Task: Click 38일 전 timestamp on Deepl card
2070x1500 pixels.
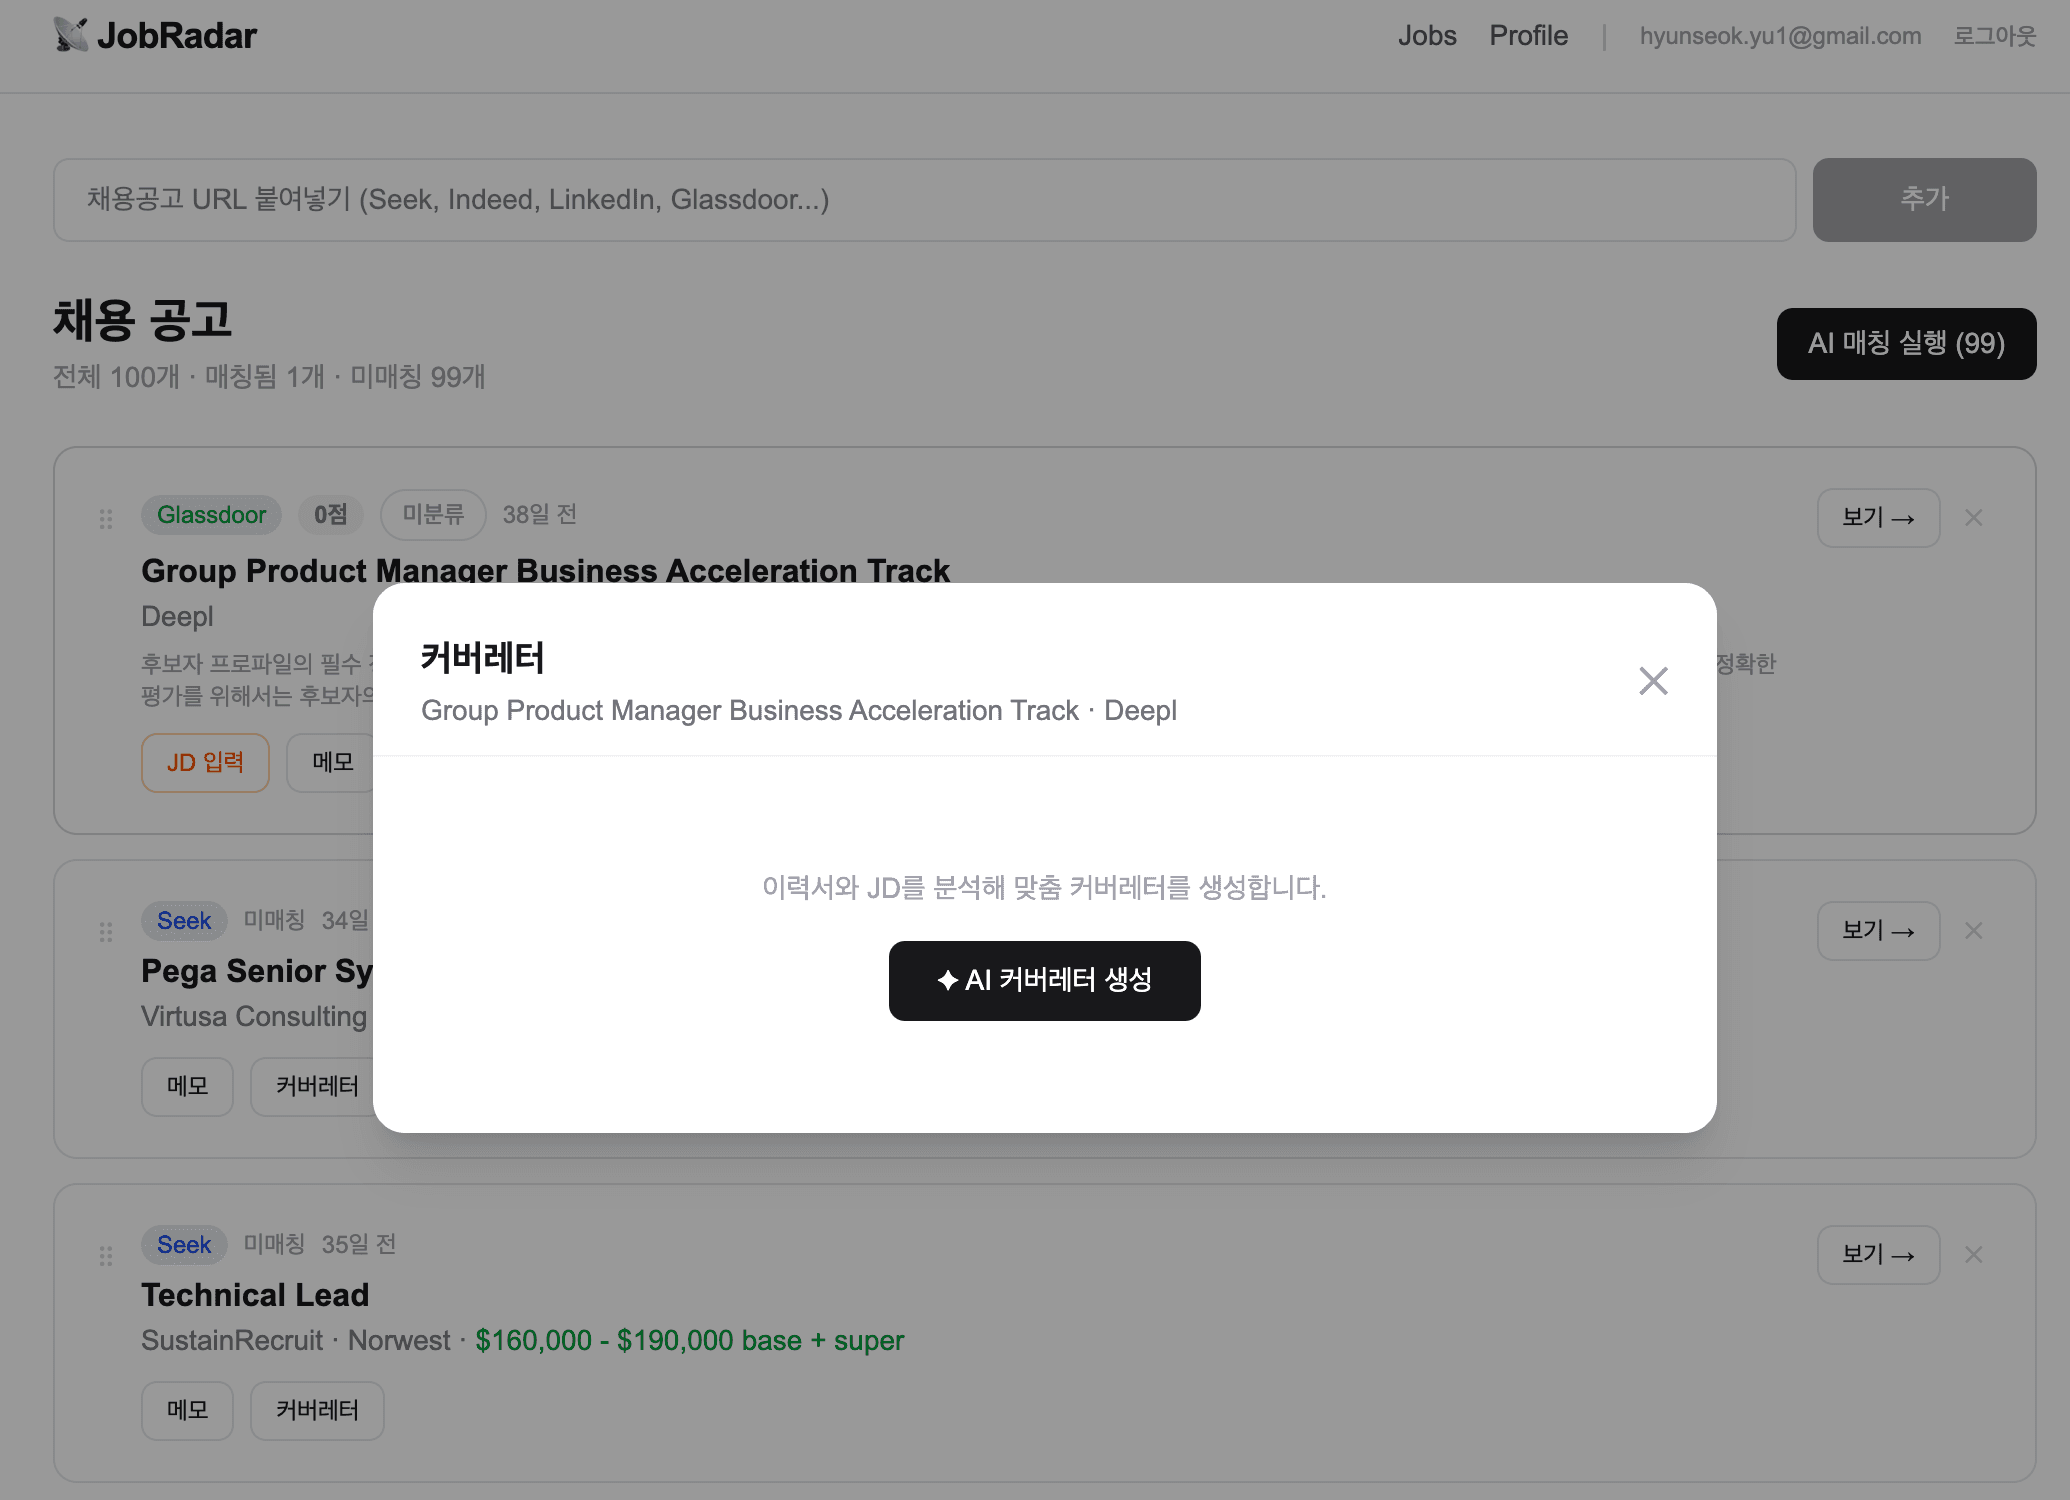Action: (539, 514)
